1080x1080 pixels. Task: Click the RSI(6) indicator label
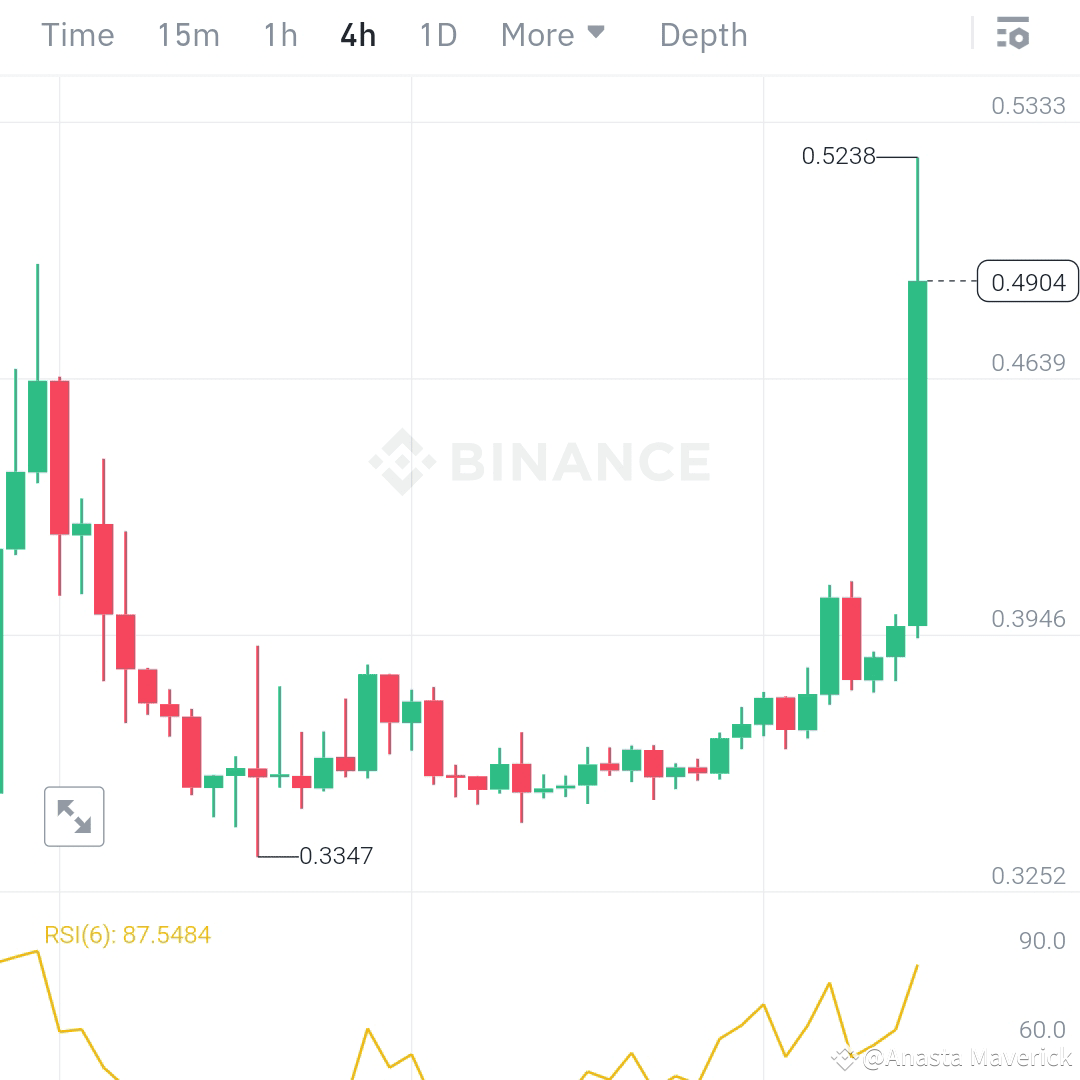[126, 934]
